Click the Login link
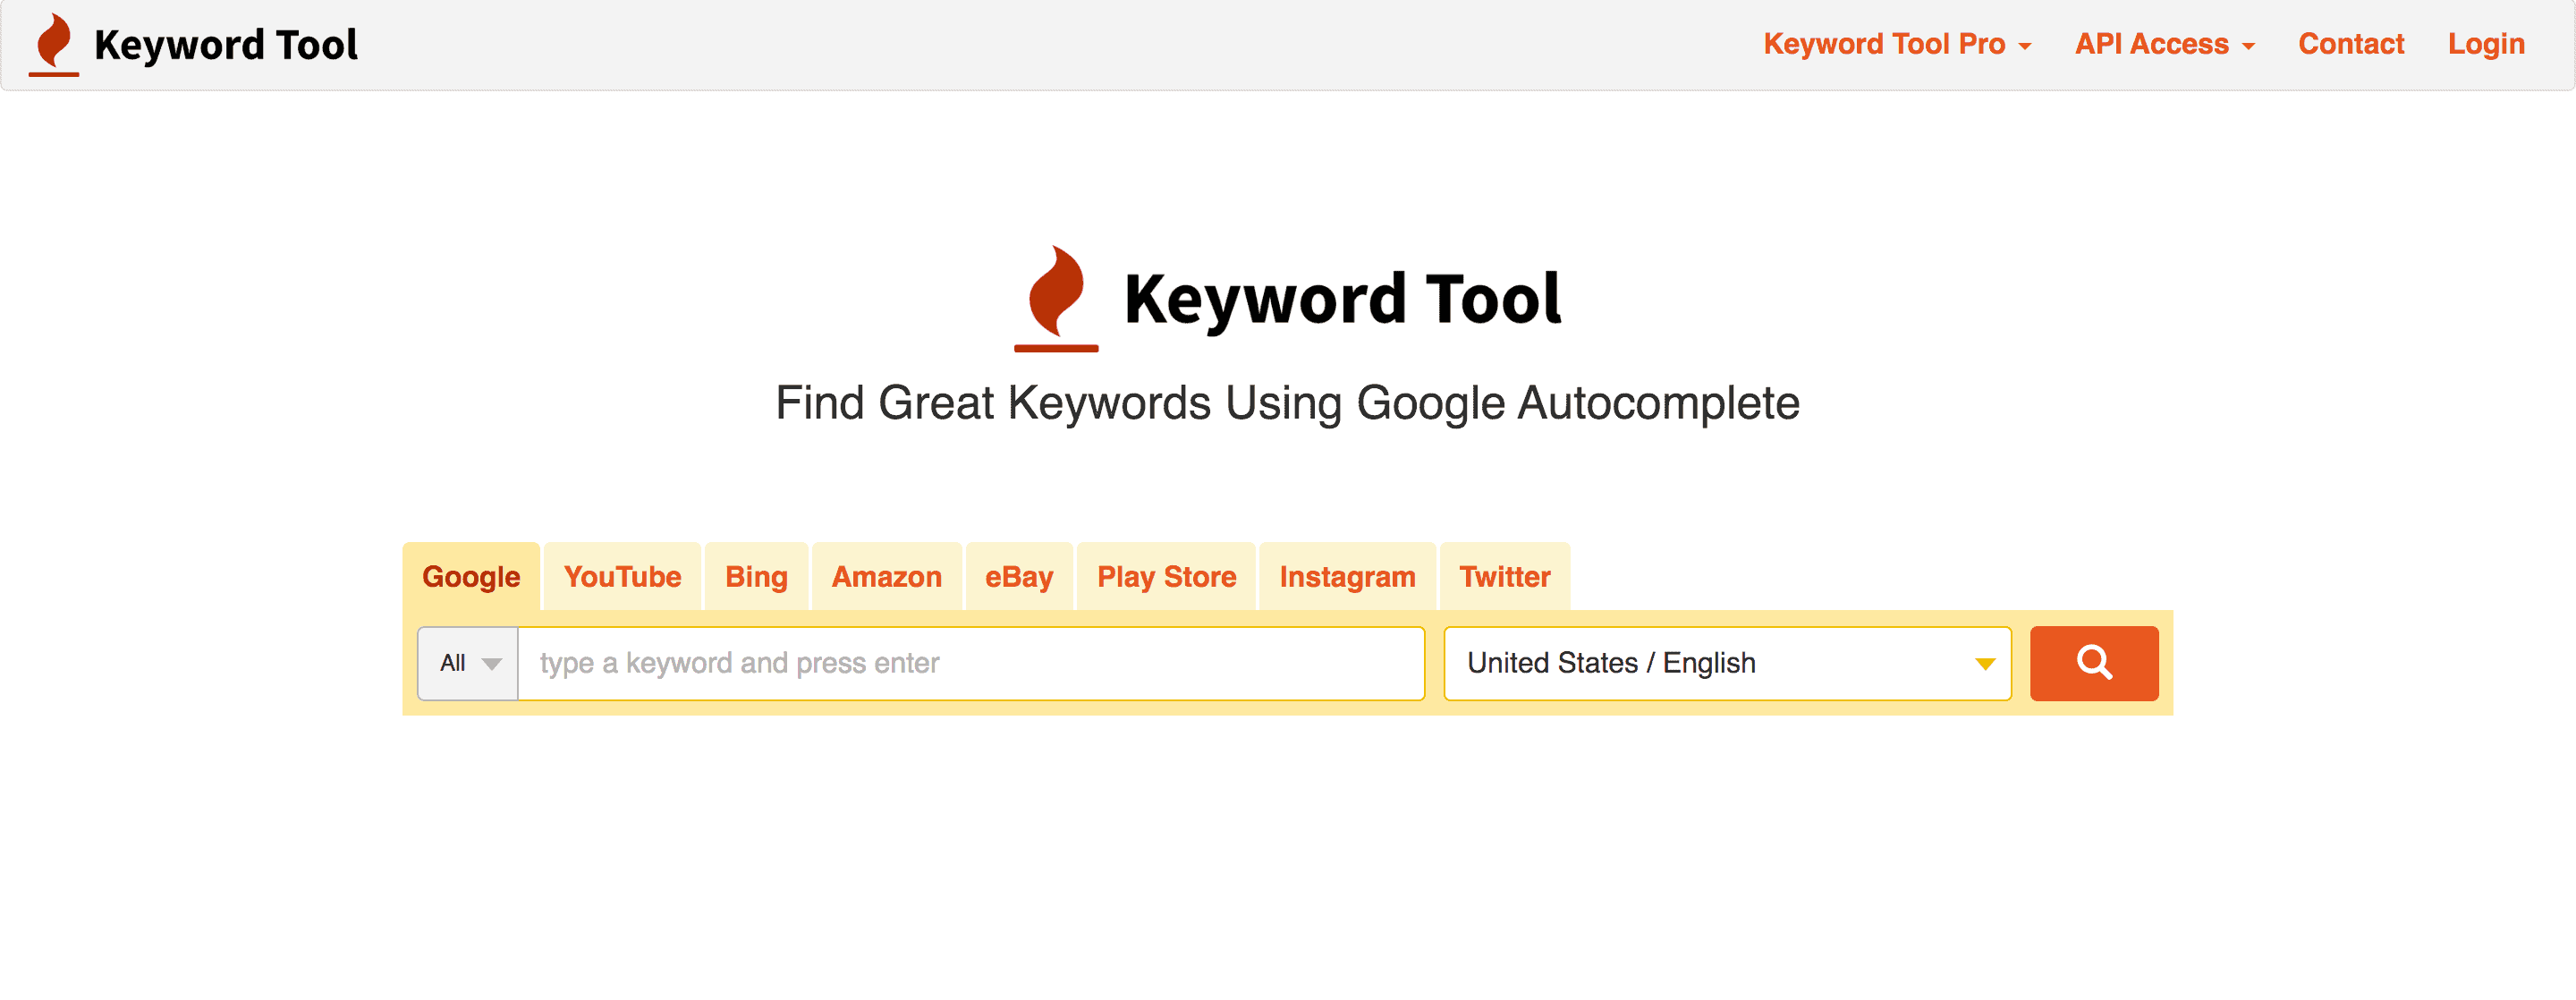 pos(2485,44)
